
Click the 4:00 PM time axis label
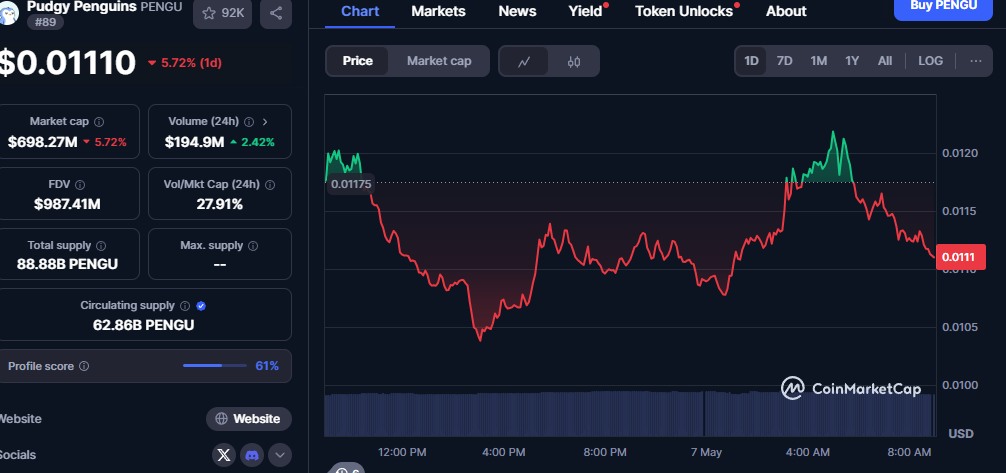(x=504, y=452)
